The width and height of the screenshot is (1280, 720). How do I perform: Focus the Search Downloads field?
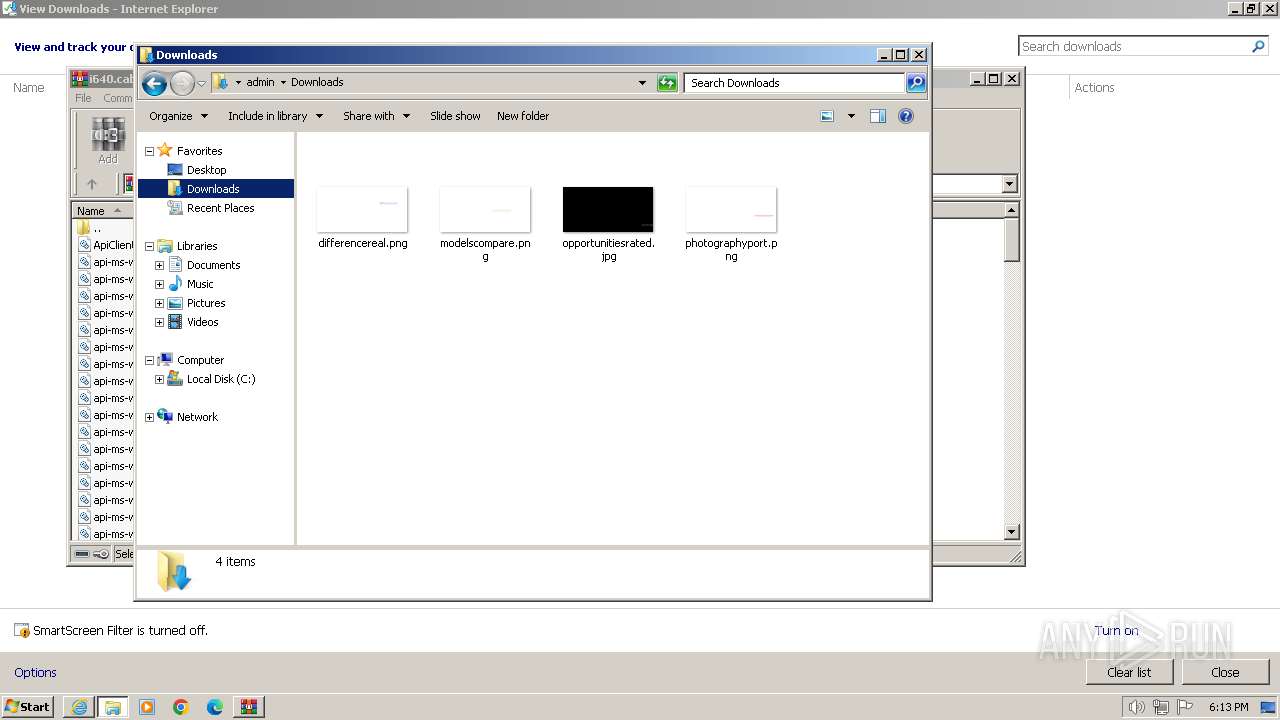pos(795,83)
